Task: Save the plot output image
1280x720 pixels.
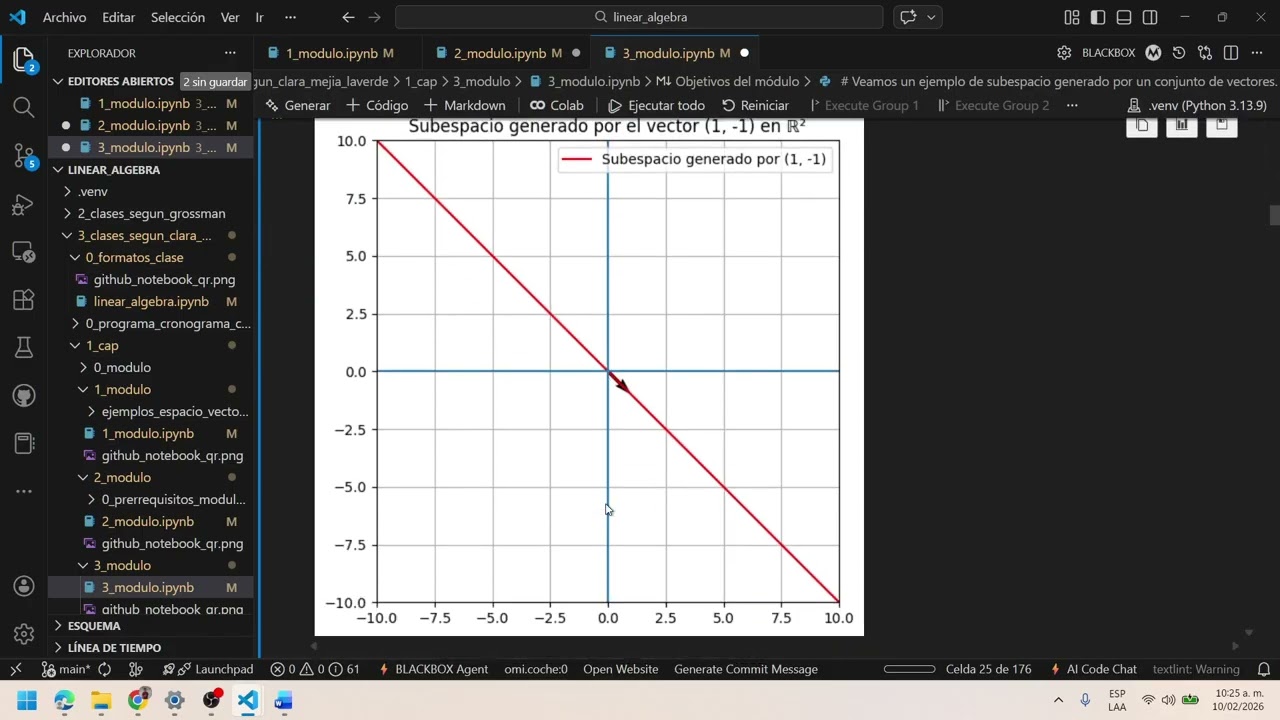Action: (1222, 125)
